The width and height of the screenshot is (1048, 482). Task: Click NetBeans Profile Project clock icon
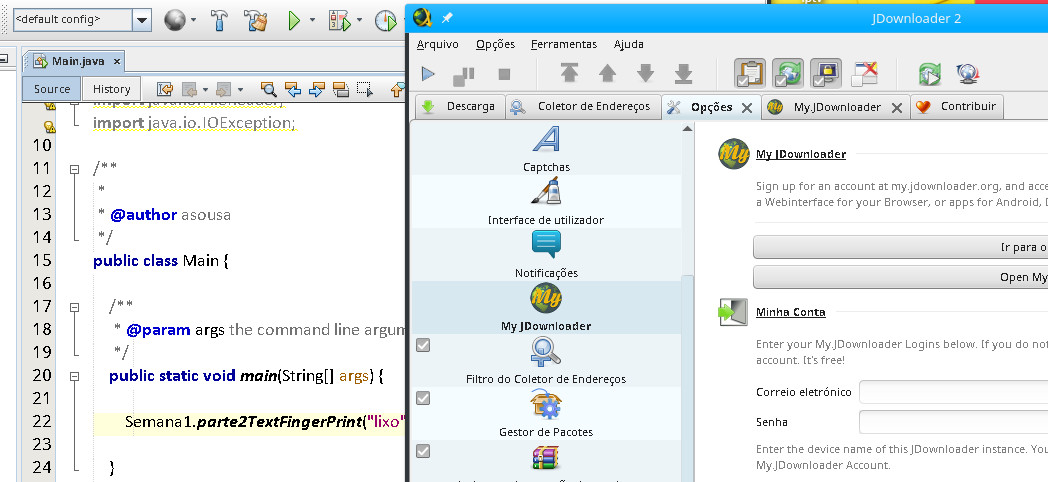[386, 21]
